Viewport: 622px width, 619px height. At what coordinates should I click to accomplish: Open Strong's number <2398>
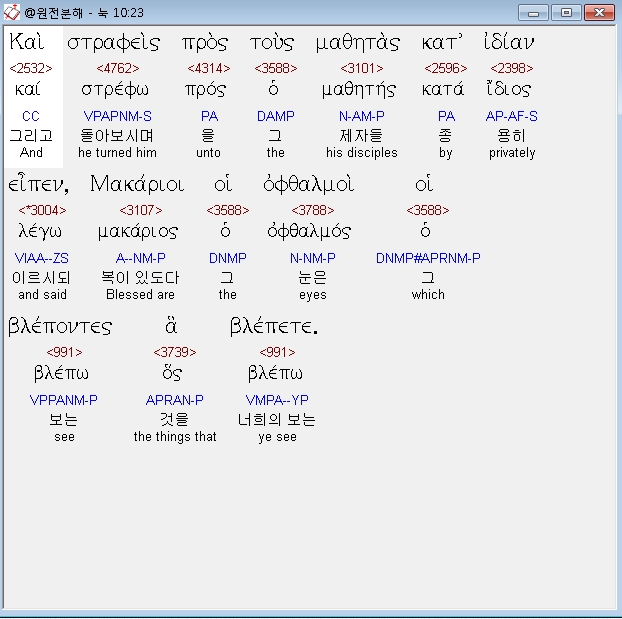(512, 68)
